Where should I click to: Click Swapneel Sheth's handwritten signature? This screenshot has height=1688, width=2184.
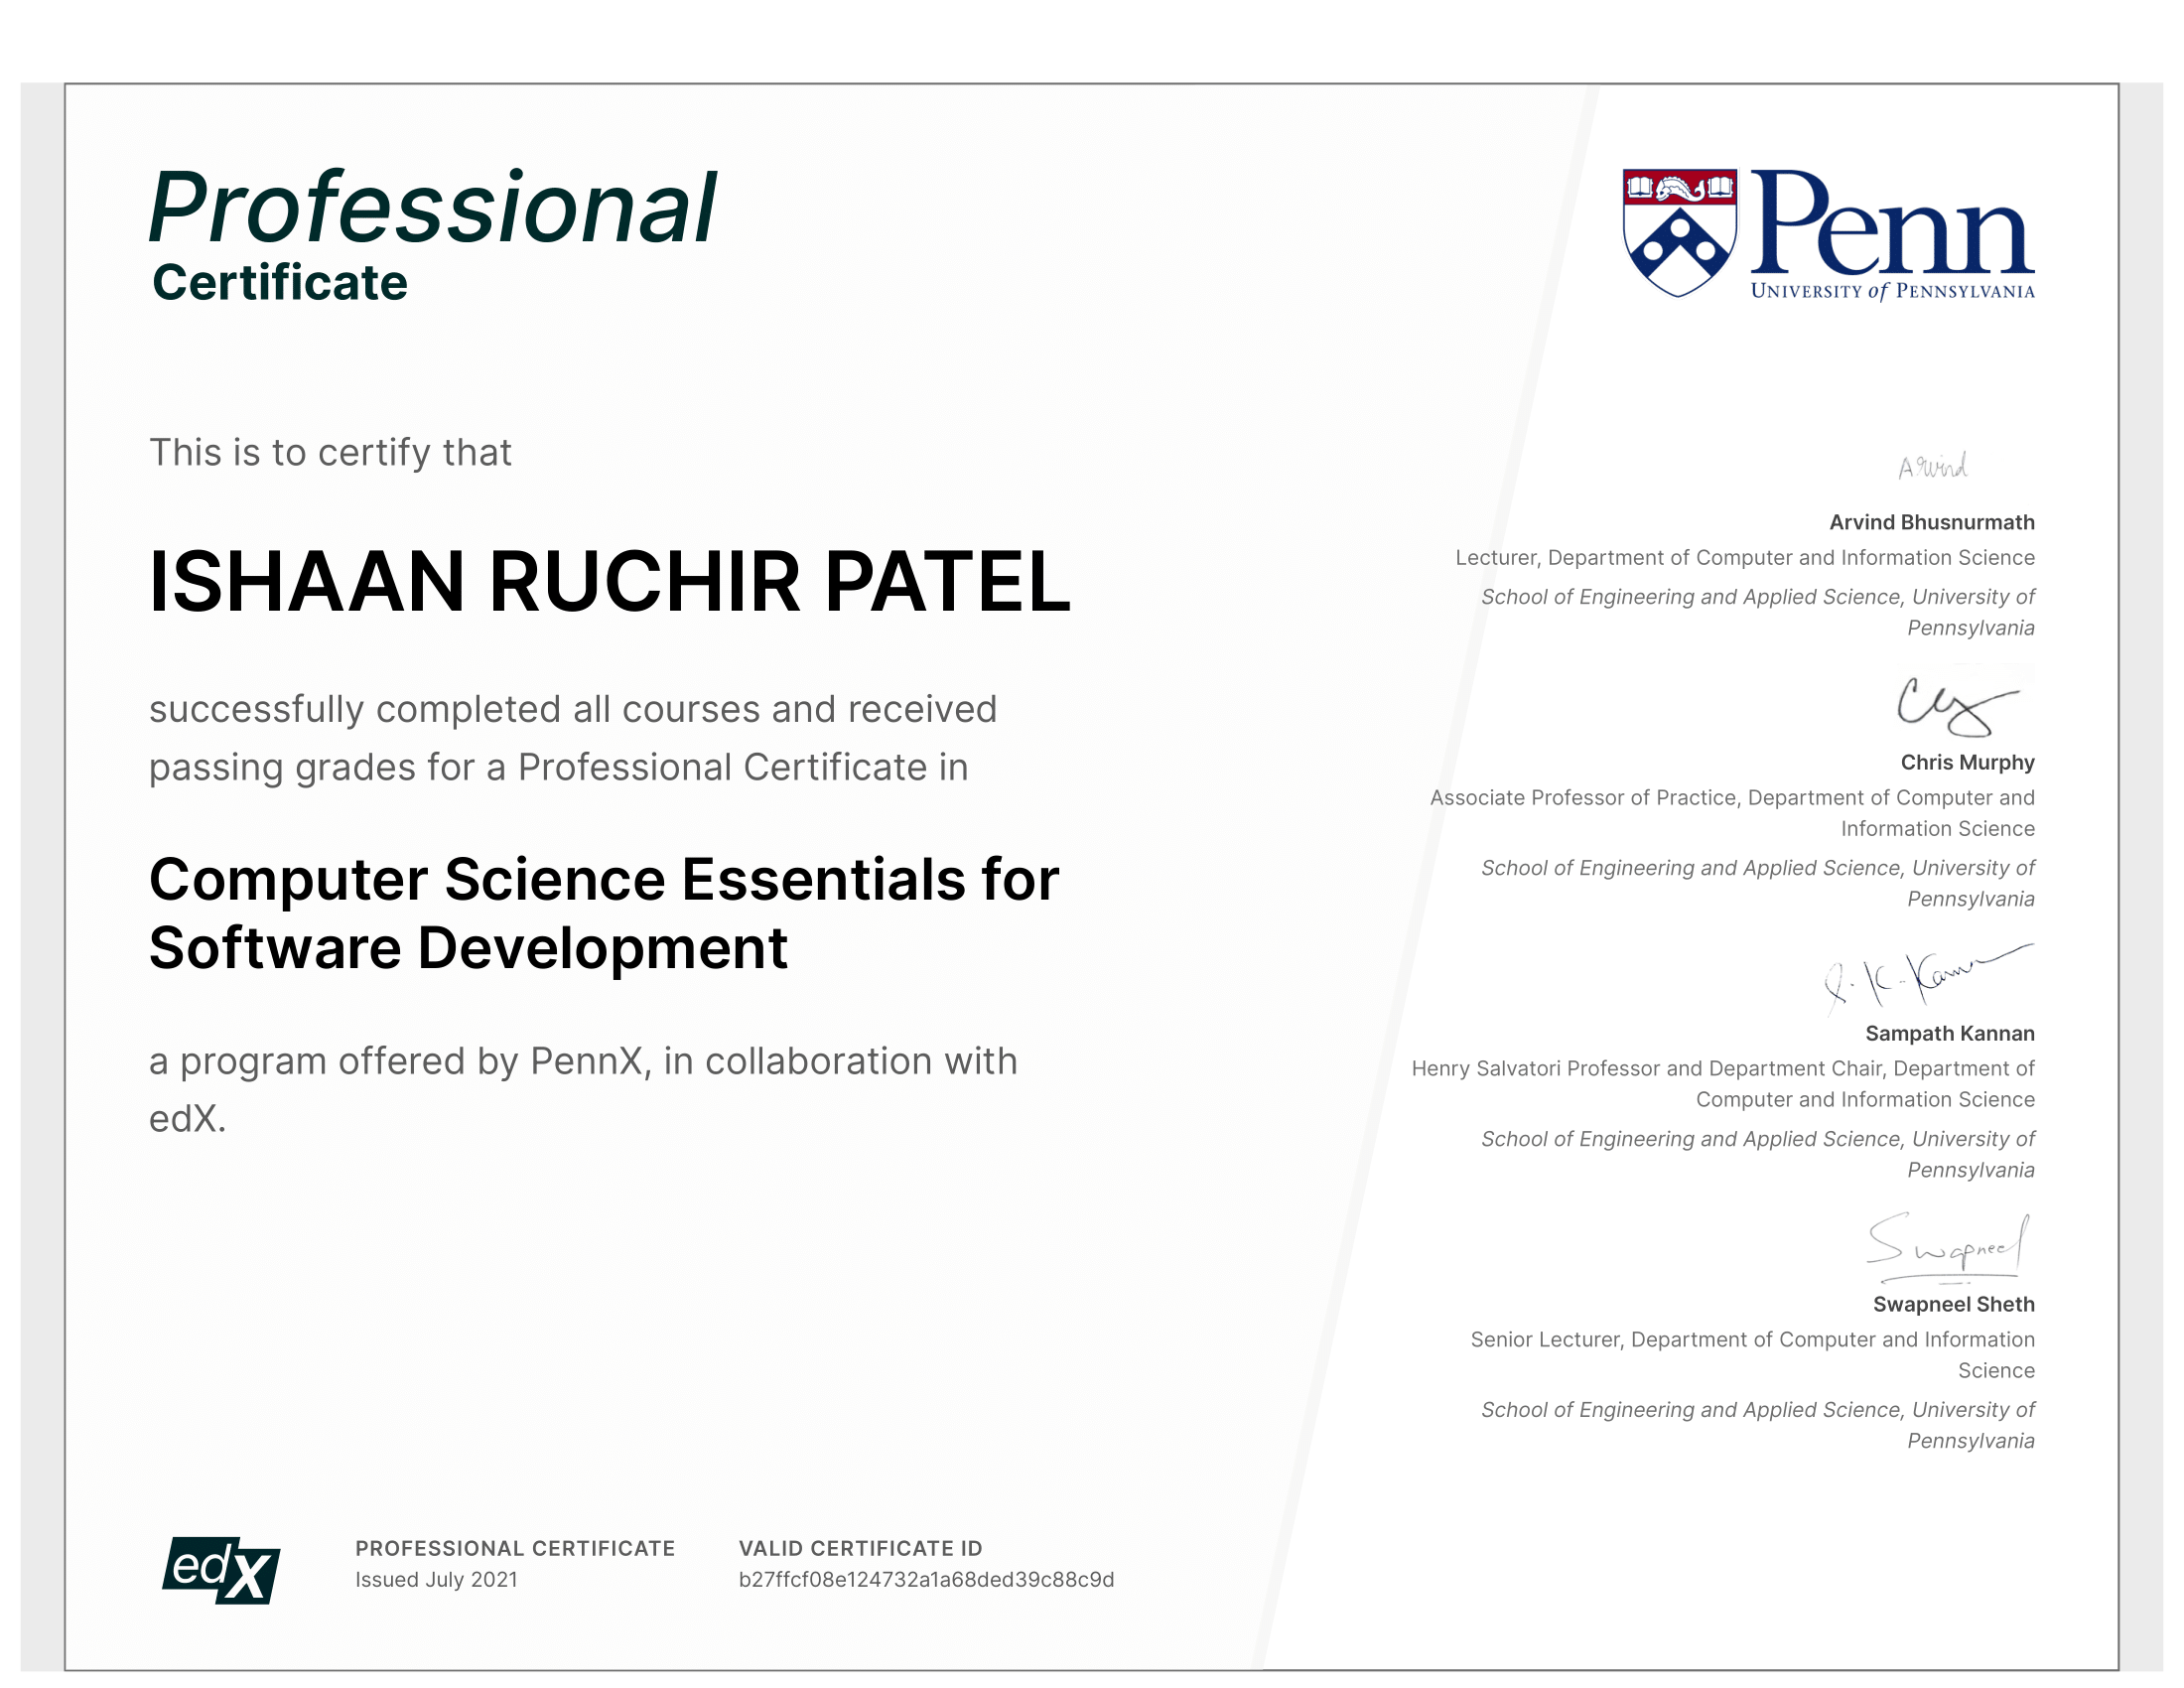[x=1949, y=1247]
